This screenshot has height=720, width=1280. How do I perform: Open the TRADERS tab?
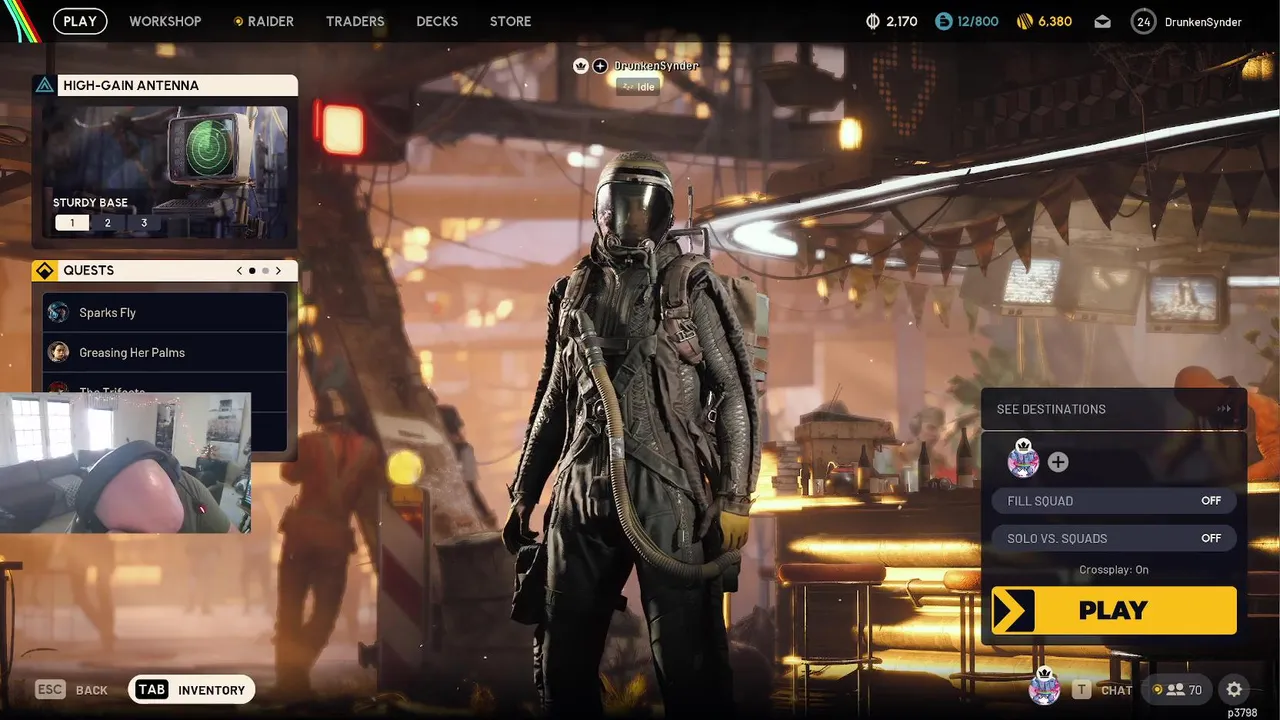tap(355, 21)
